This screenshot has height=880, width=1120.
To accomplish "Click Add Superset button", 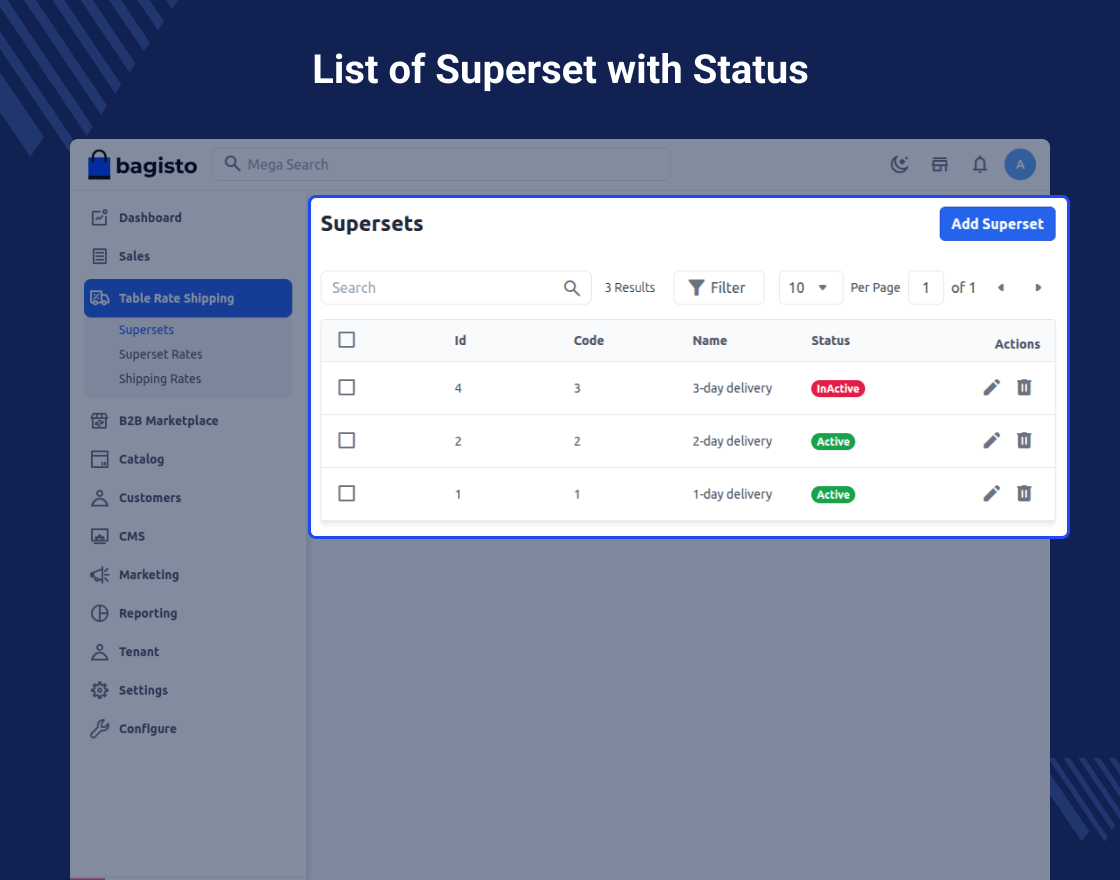I will click(997, 224).
